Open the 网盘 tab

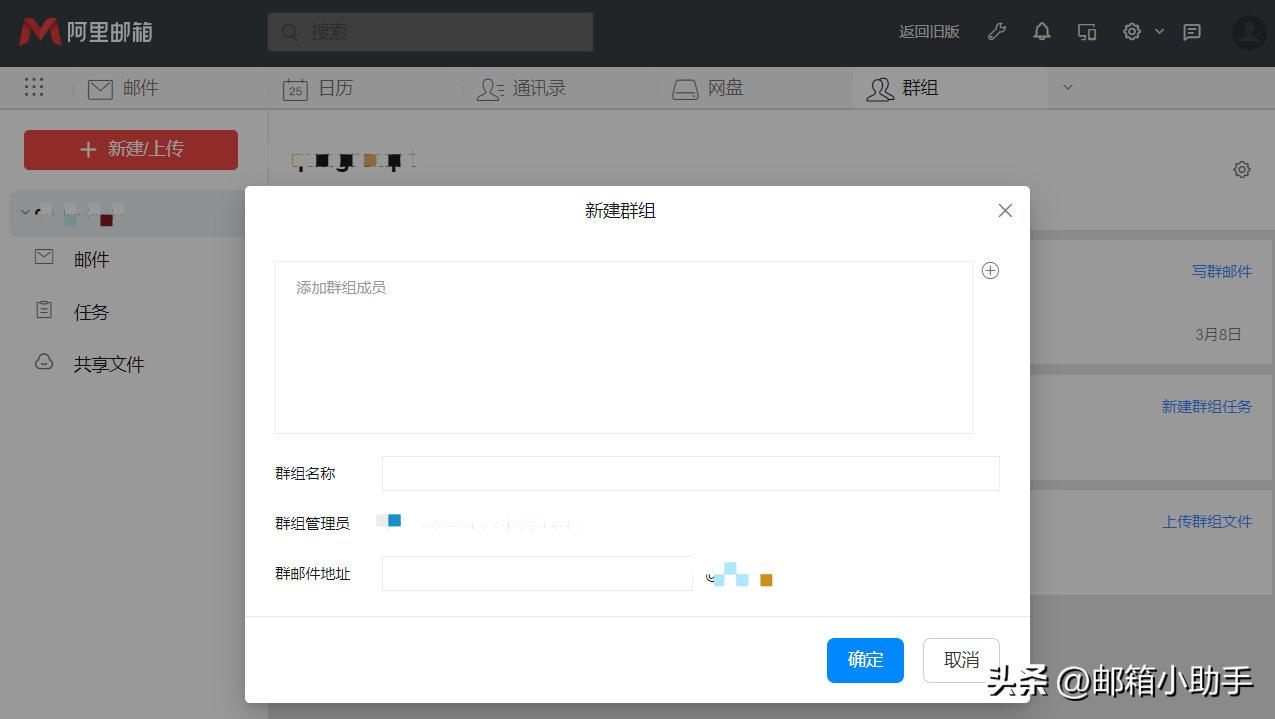point(708,88)
